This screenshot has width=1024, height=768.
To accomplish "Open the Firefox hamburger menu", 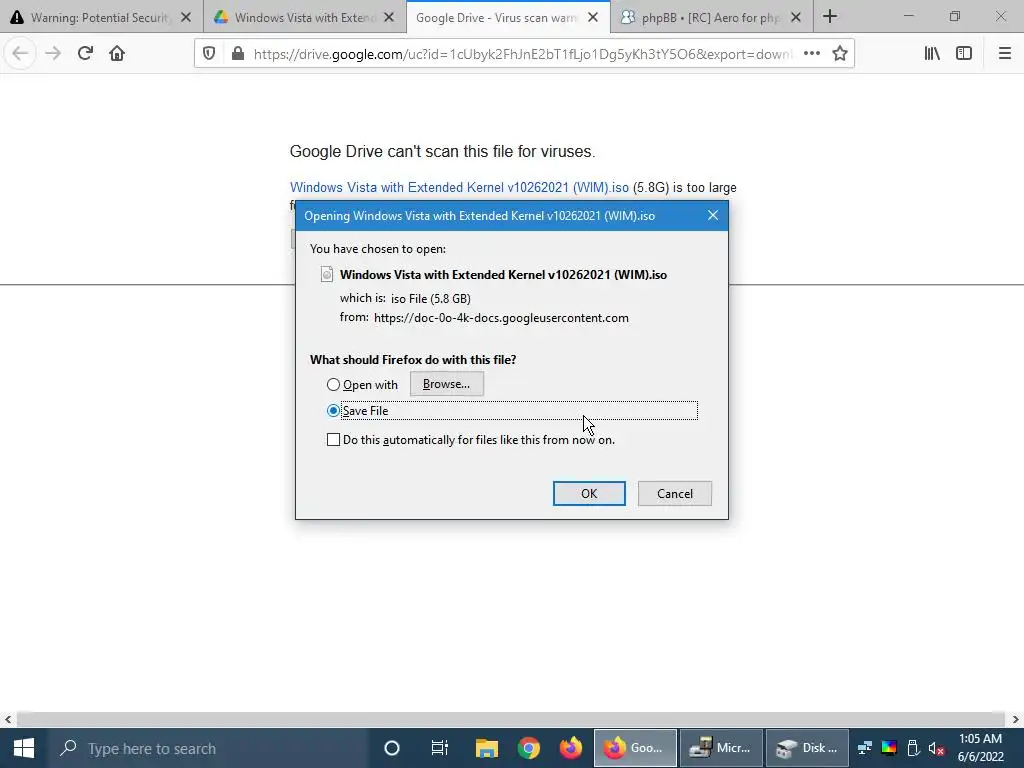I will pyautogui.click(x=1005, y=54).
